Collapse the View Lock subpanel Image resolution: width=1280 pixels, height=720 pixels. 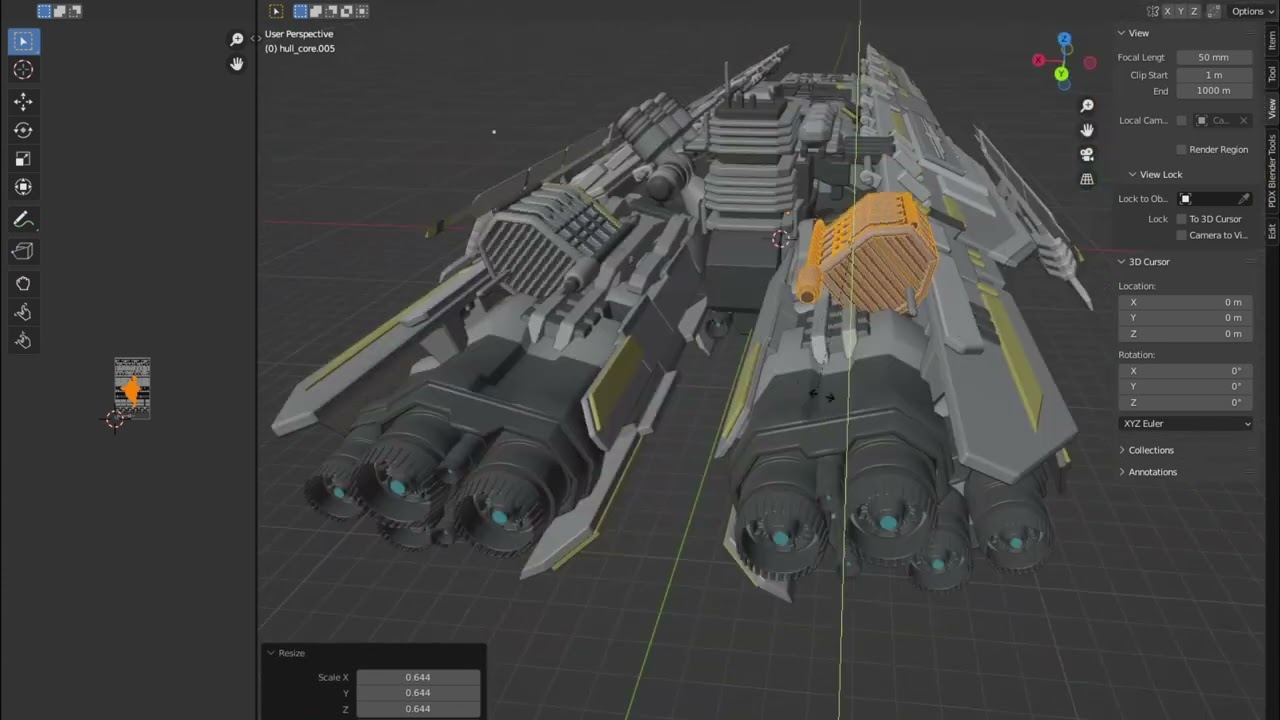[x=1133, y=174]
